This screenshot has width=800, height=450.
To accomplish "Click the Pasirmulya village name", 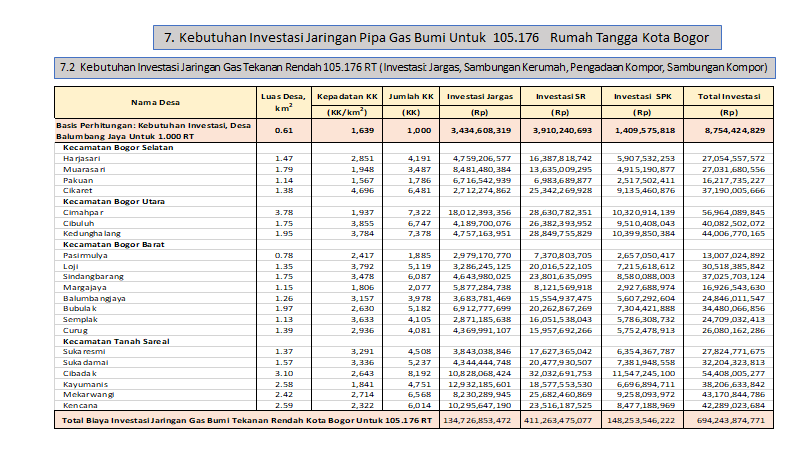I will click(85, 256).
